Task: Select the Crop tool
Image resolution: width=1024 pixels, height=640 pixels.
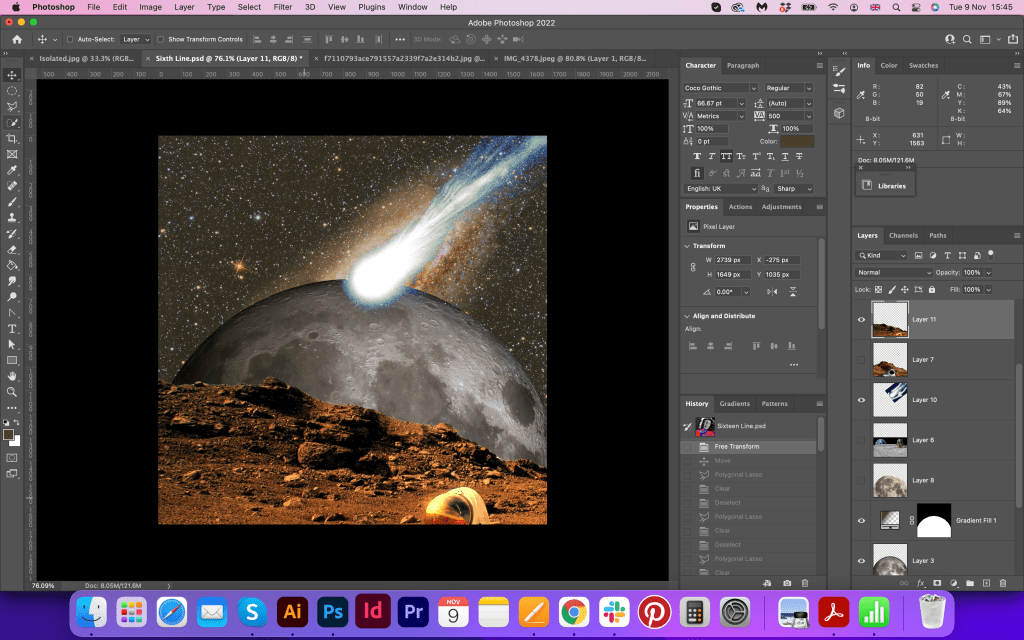Action: coord(12,139)
